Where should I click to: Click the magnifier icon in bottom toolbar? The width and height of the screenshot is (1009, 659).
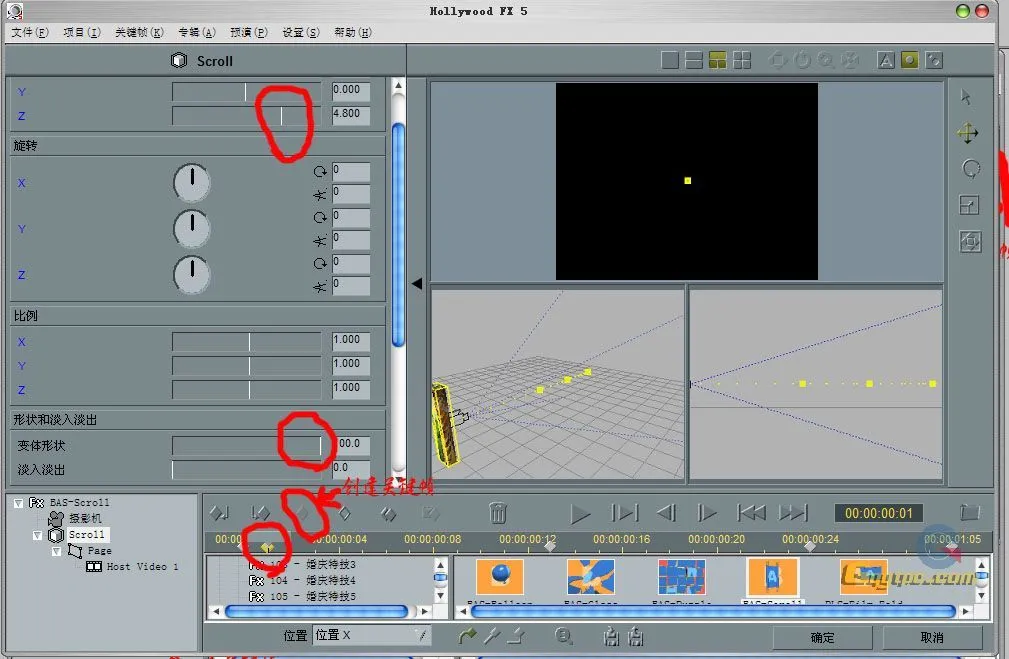(x=564, y=636)
